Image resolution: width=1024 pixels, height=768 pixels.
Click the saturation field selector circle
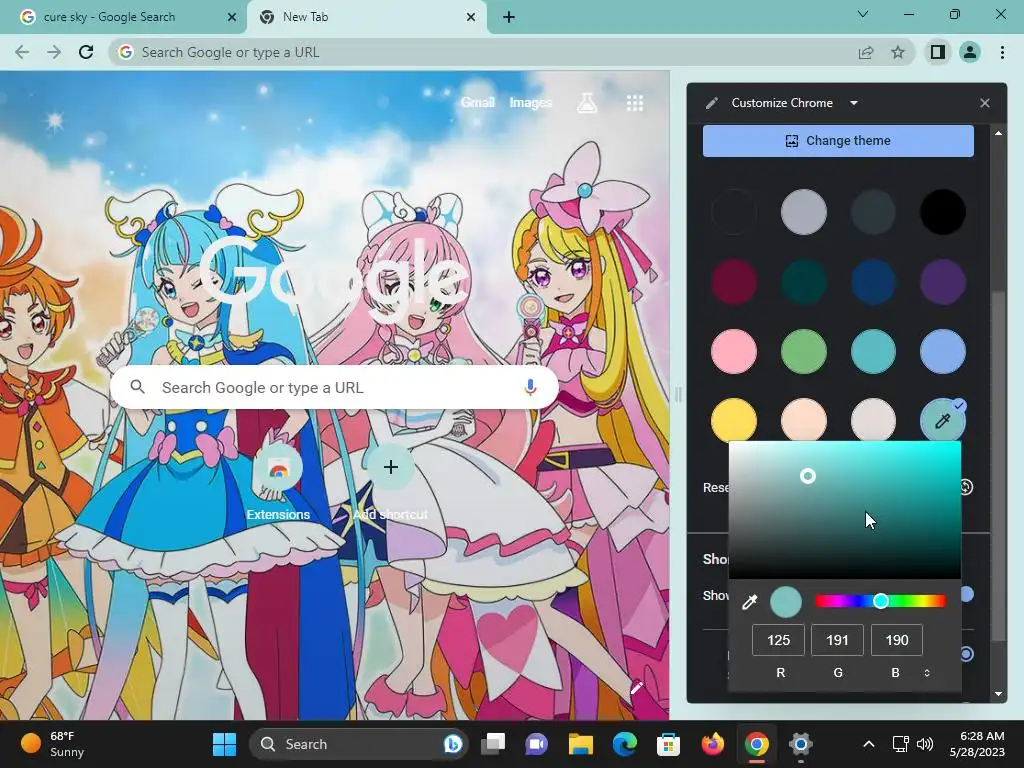(x=808, y=476)
